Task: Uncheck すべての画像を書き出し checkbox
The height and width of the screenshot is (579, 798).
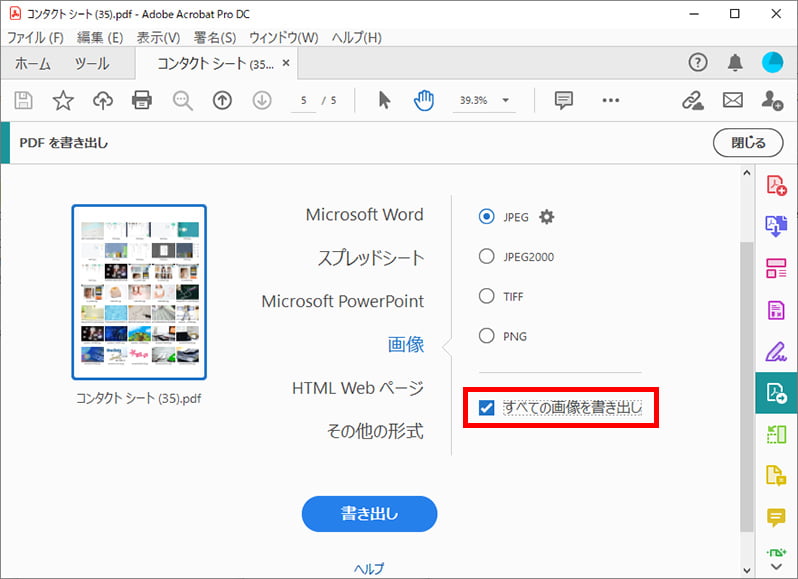Action: click(487, 407)
